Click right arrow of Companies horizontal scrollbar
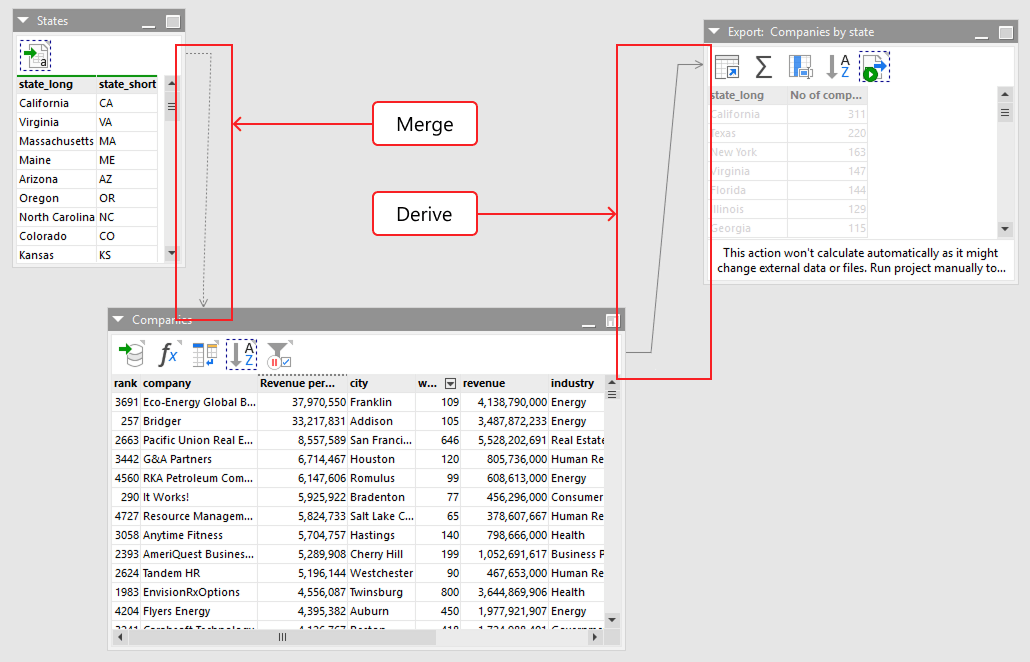Screen dimensions: 1030x662 pyautogui.click(x=594, y=637)
